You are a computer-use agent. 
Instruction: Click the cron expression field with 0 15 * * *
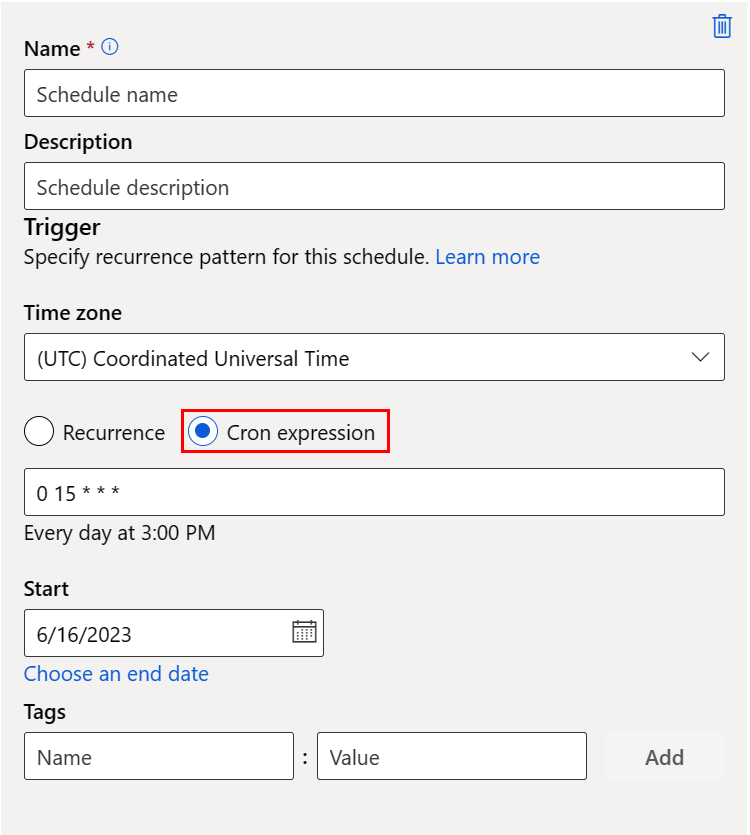(x=374, y=492)
